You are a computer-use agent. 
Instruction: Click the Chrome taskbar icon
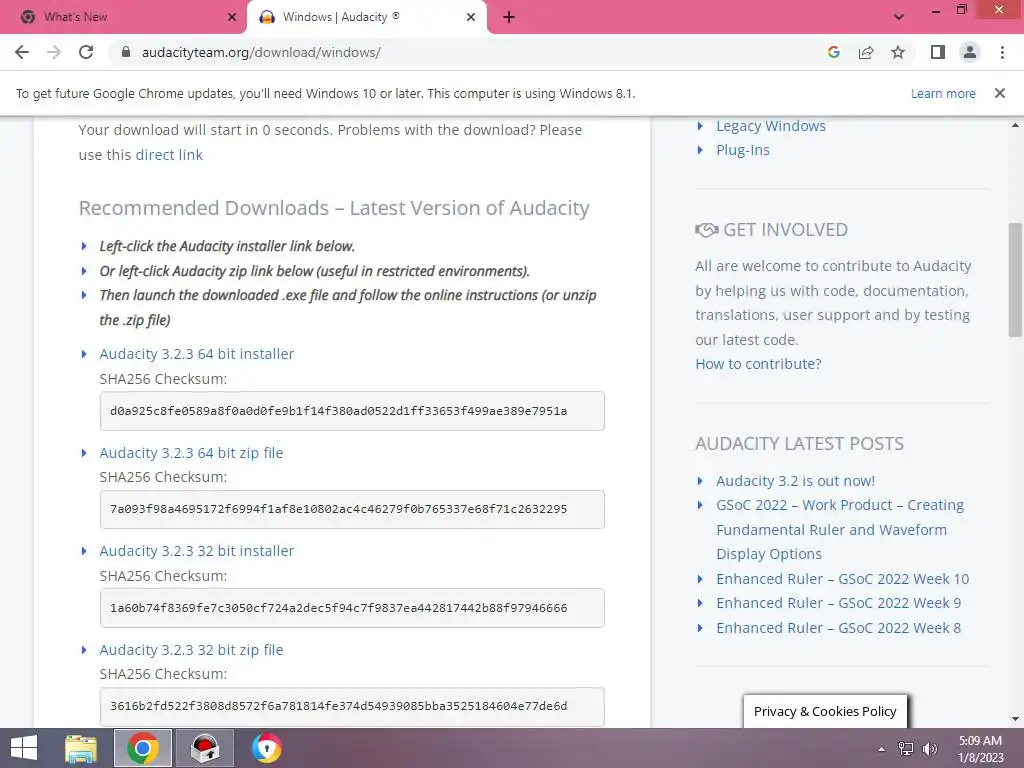143,748
